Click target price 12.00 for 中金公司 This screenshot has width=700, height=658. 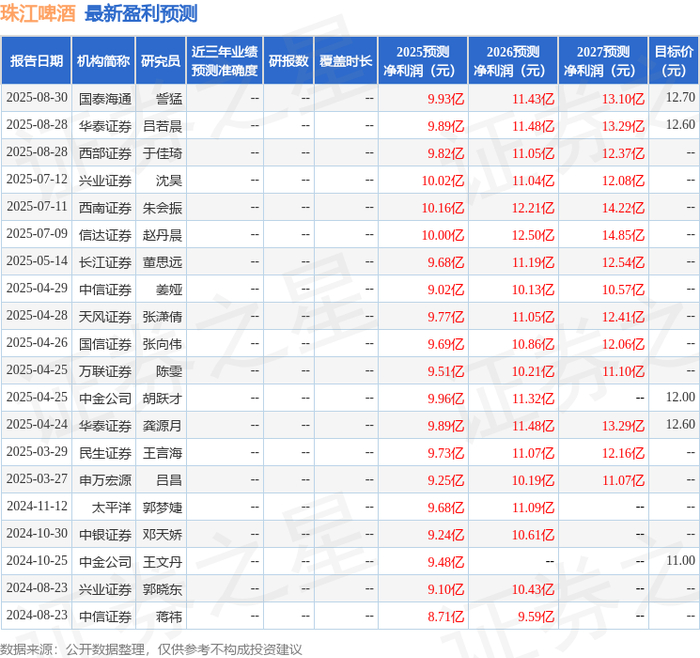680,397
